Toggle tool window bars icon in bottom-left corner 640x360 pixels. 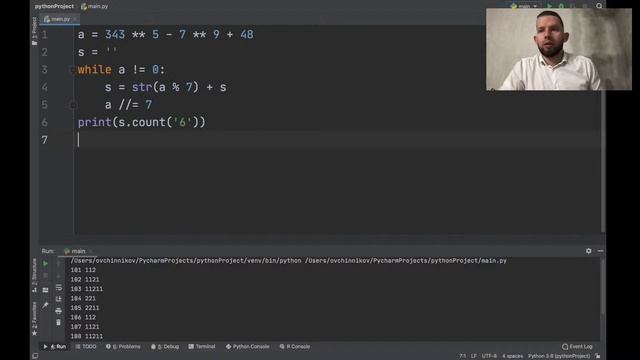[x=35, y=356]
